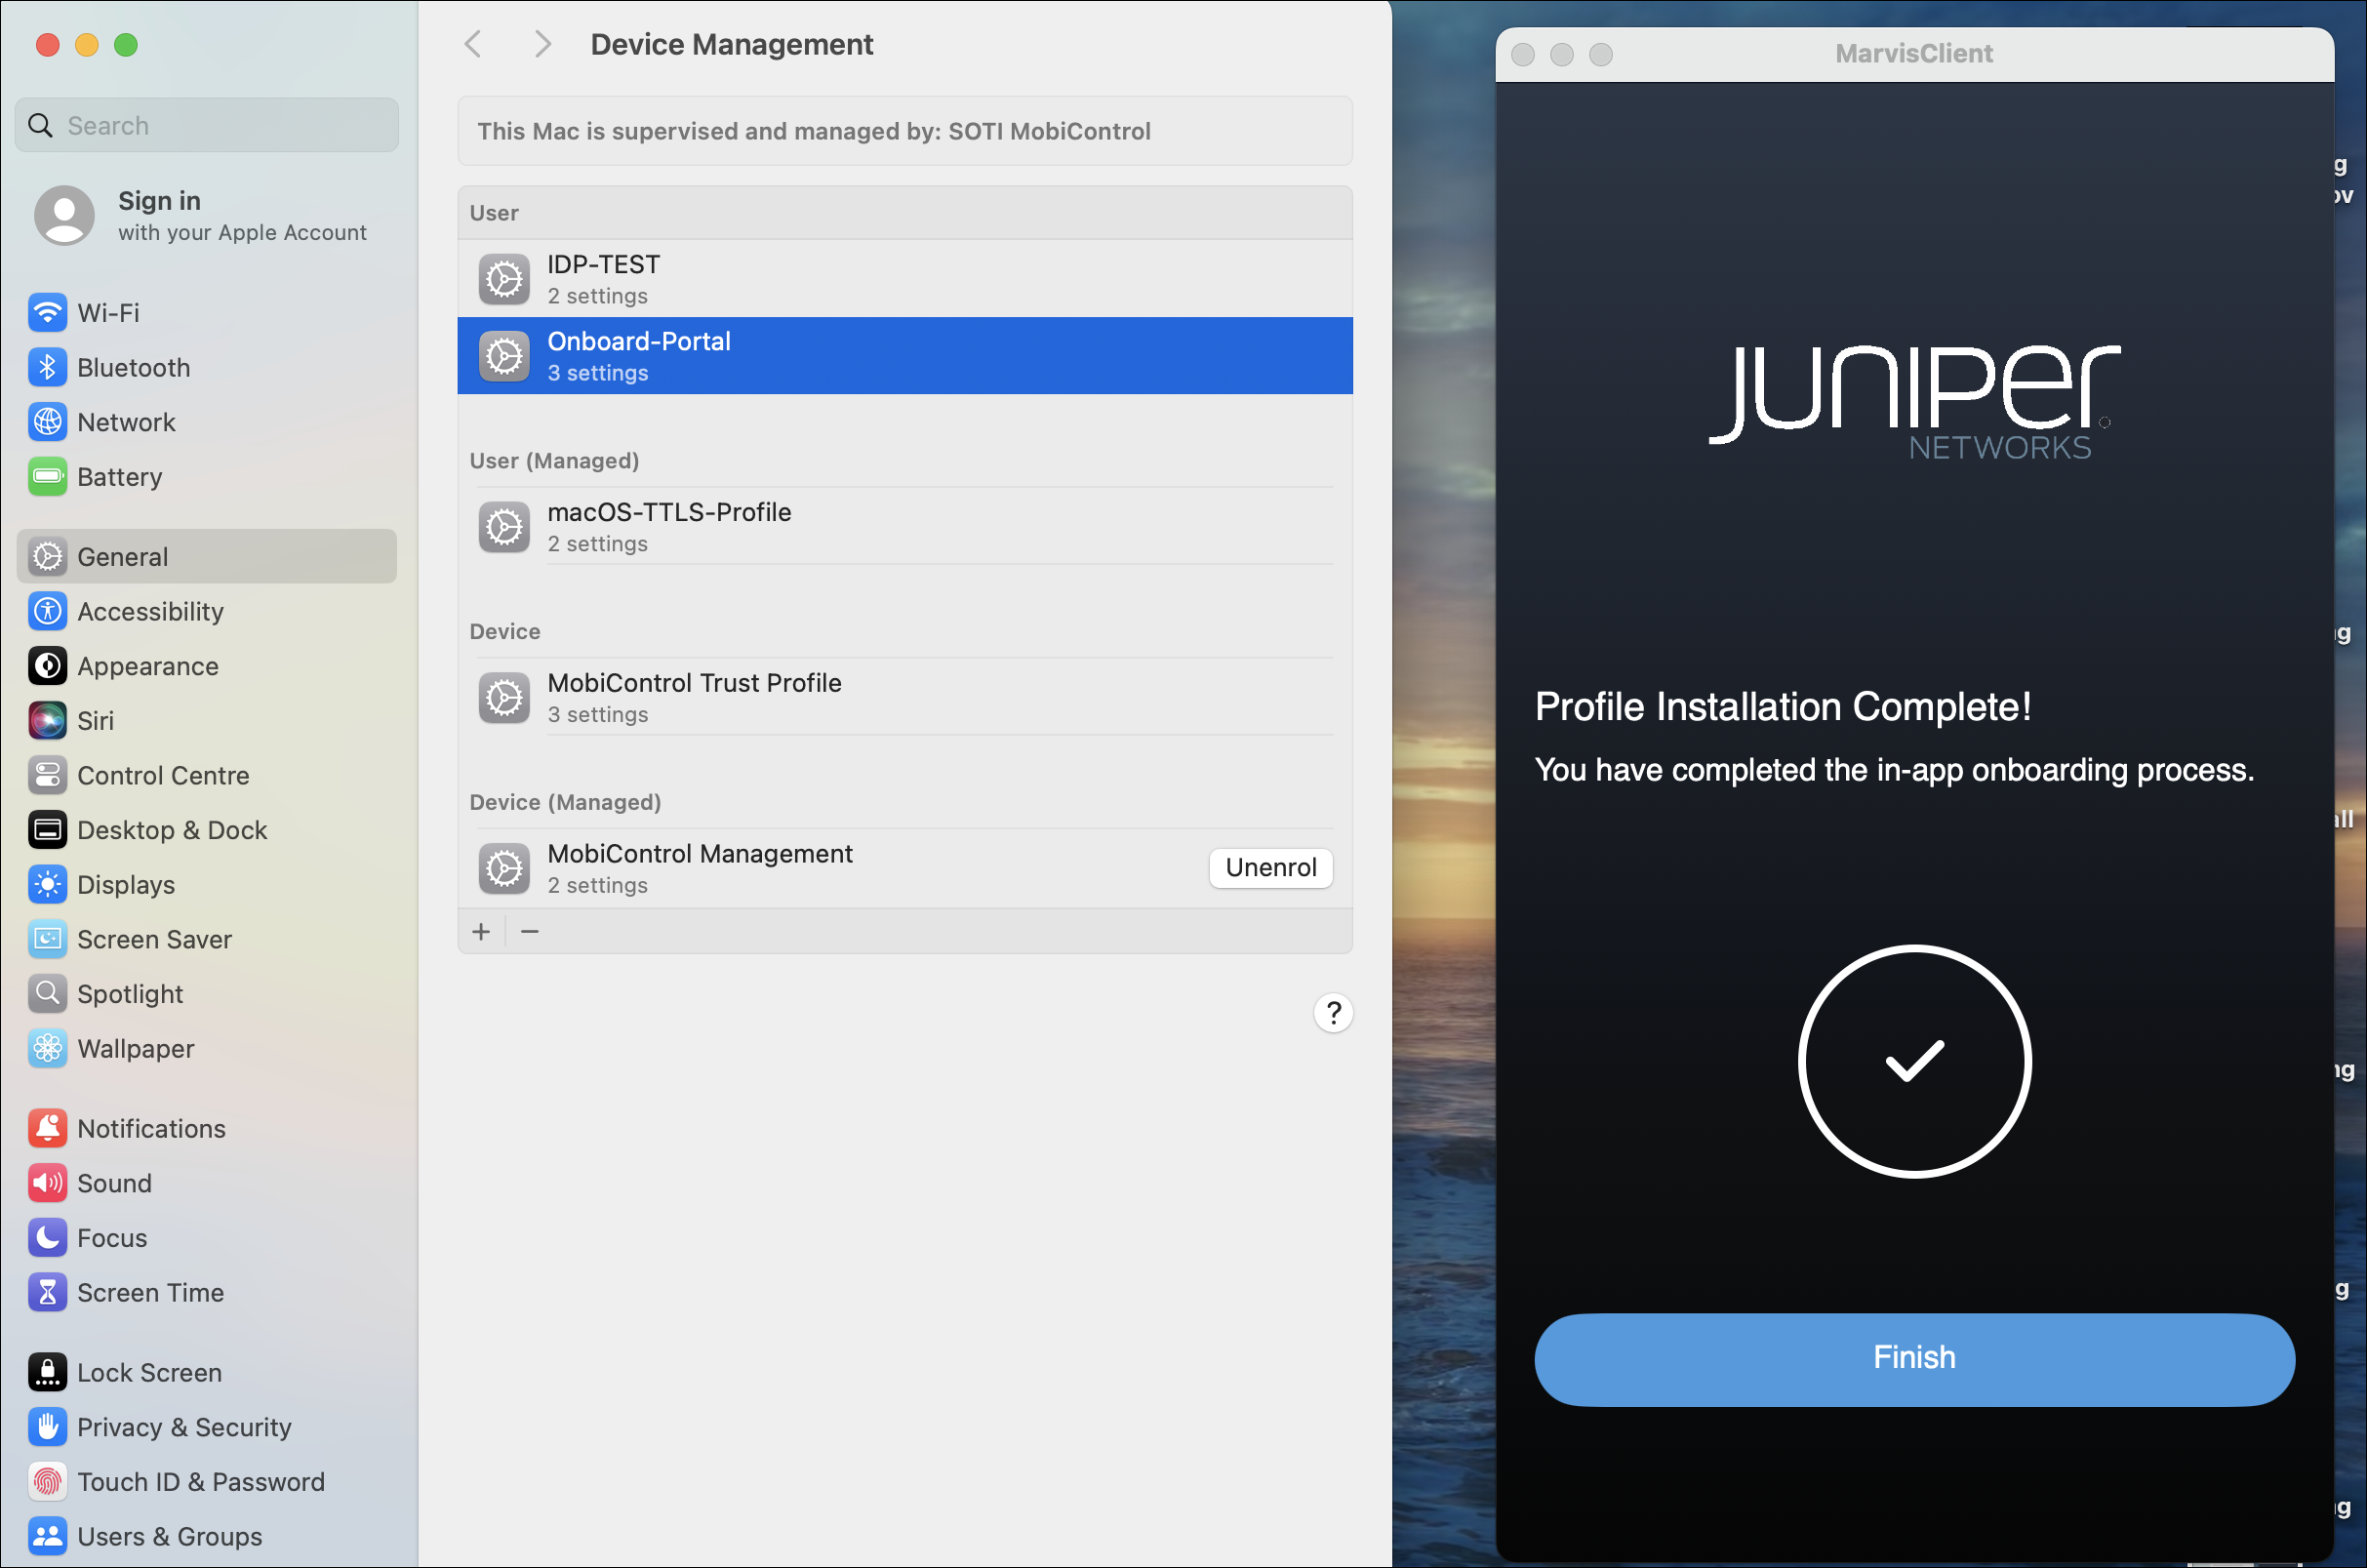This screenshot has height=1568, width=2367.
Task: Select MobiControl Trust Profile row
Action: 904,698
